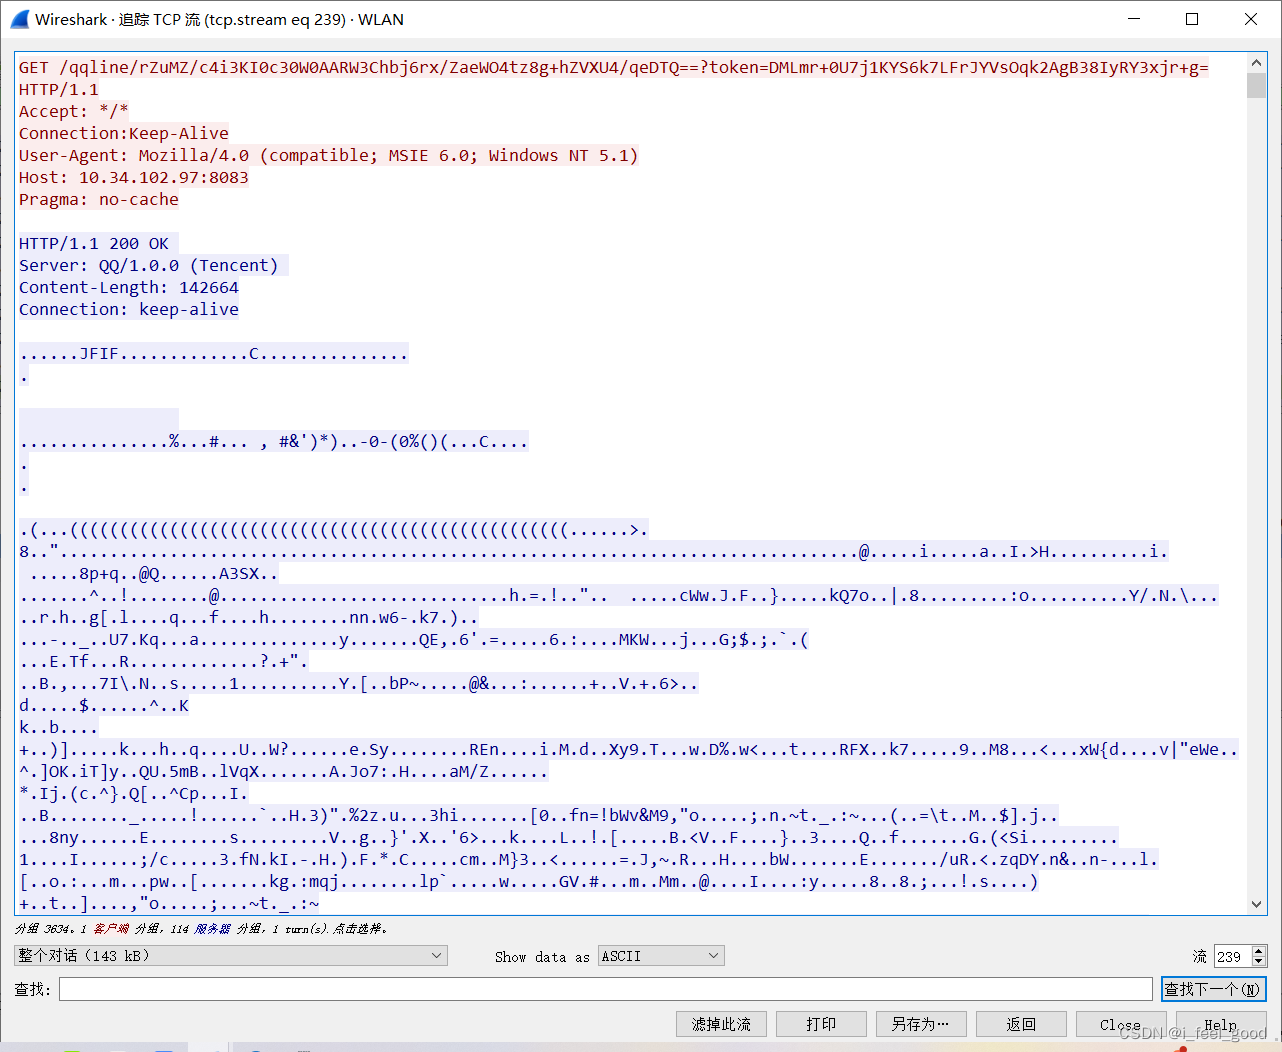
Task: Open the conversation selector dropdown (整个对话 143 kB)
Action: tap(231, 956)
